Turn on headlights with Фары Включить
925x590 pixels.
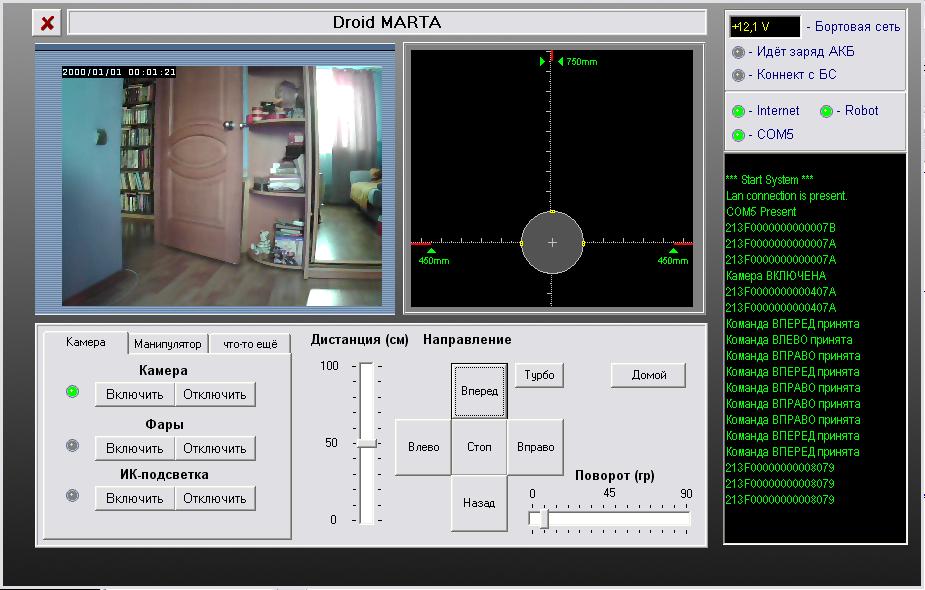(x=135, y=448)
